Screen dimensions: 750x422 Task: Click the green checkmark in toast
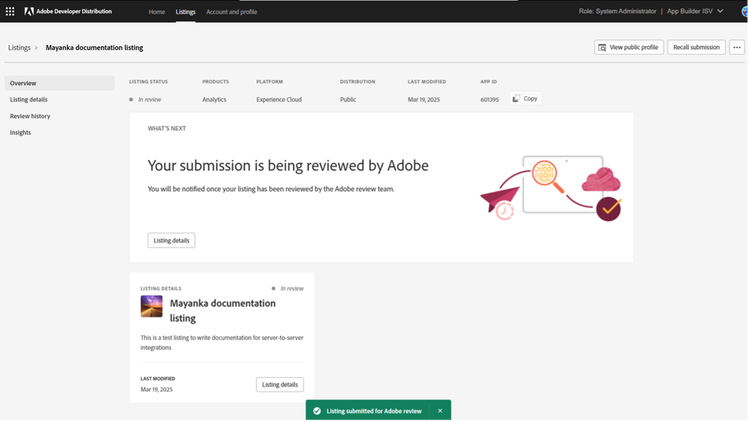(x=317, y=411)
